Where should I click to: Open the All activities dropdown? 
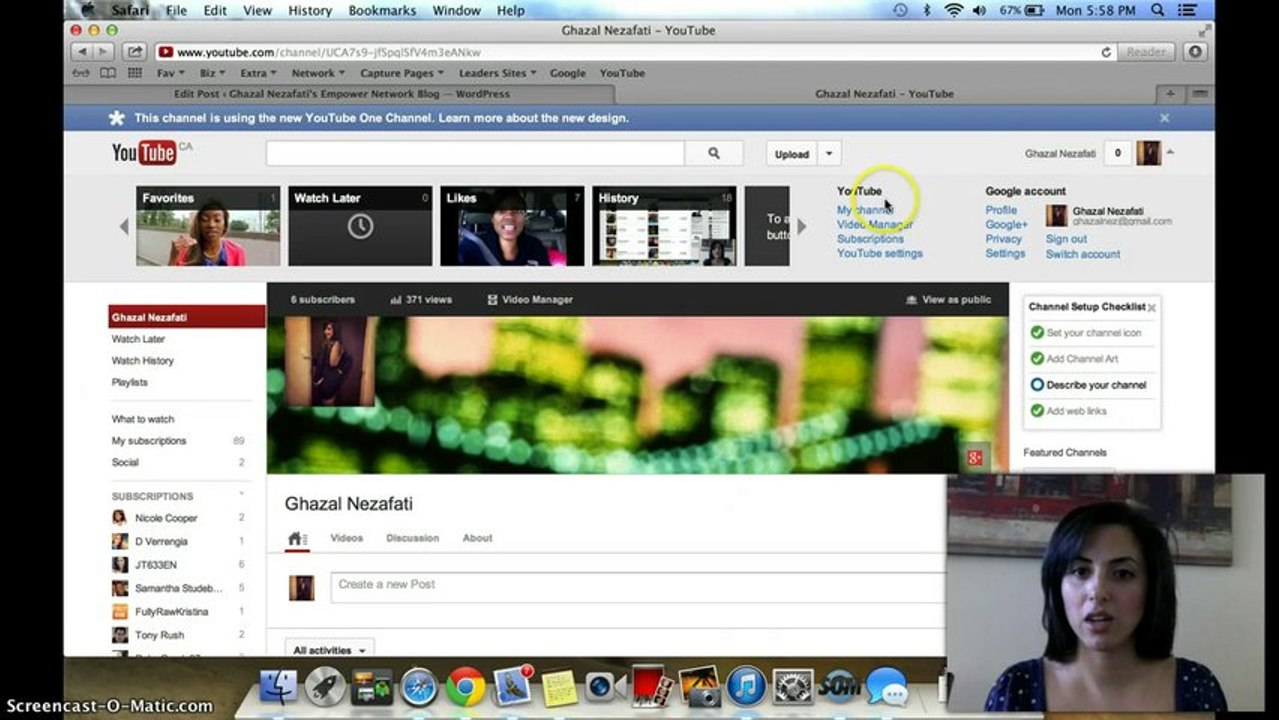[329, 650]
